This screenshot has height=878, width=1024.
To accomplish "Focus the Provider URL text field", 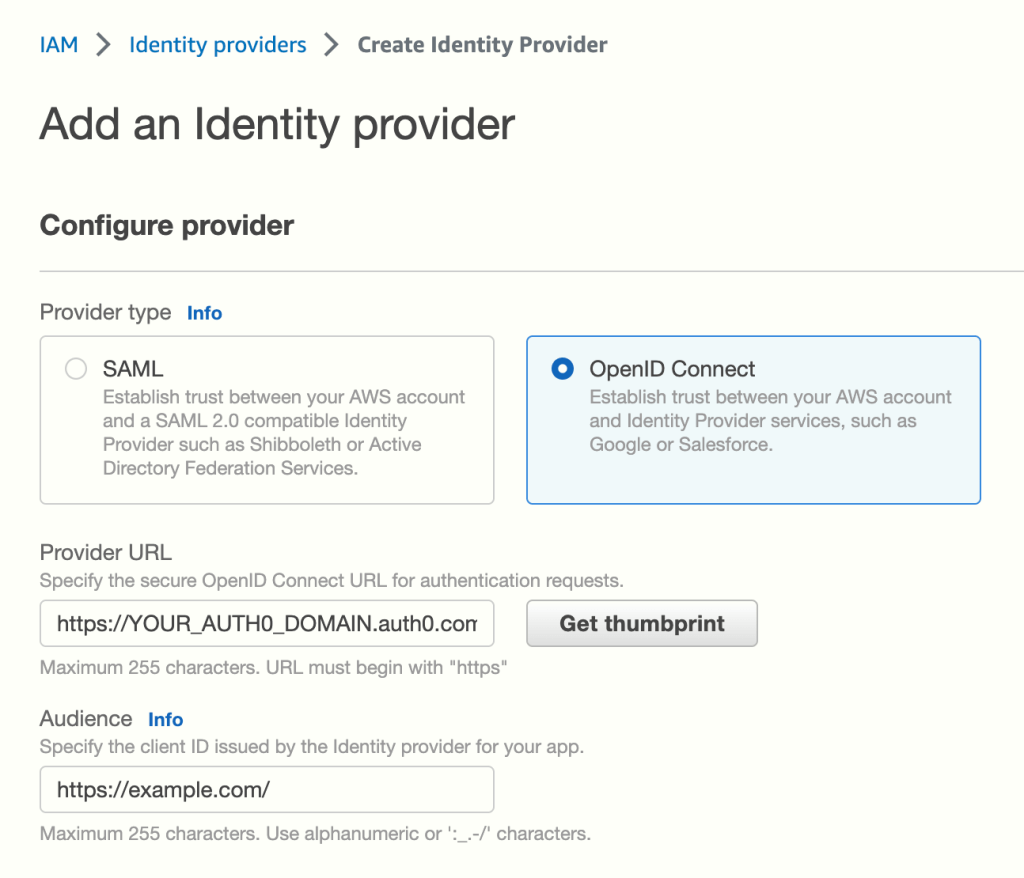I will tap(266, 623).
